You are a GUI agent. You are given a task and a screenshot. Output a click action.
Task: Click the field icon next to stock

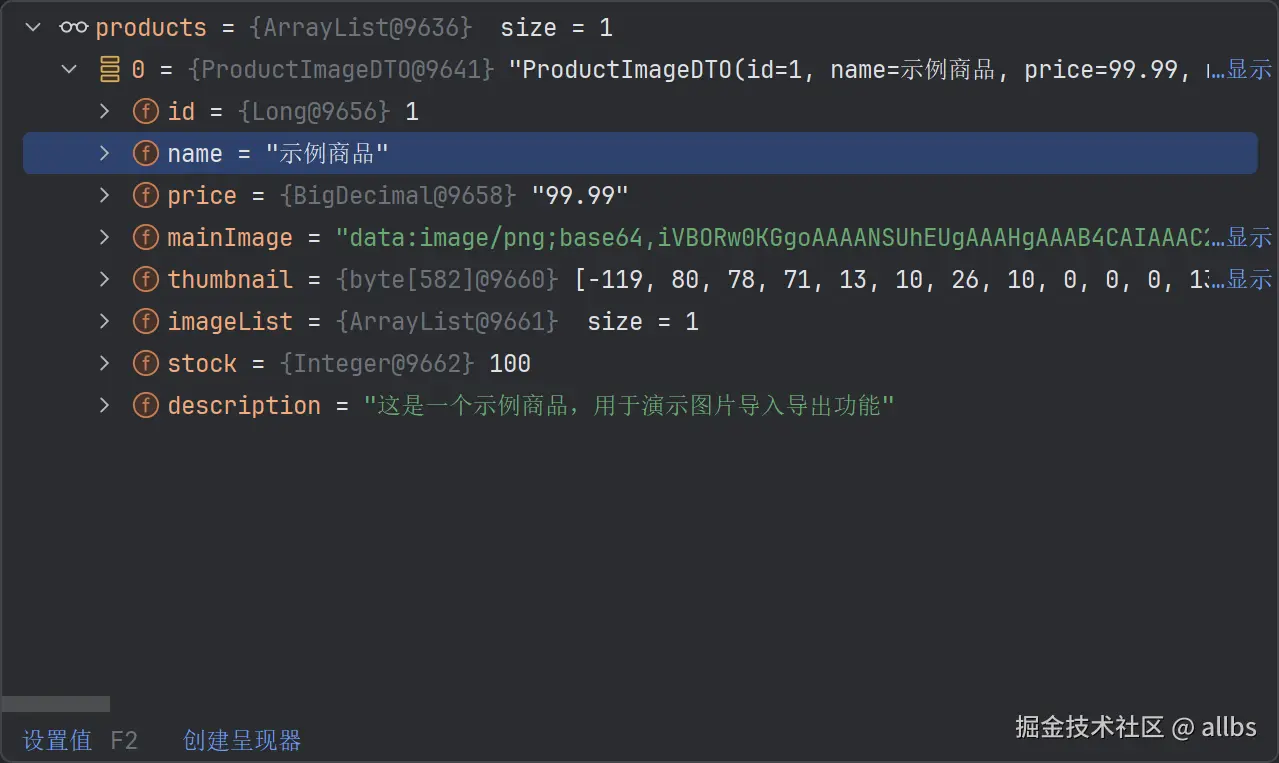point(145,363)
